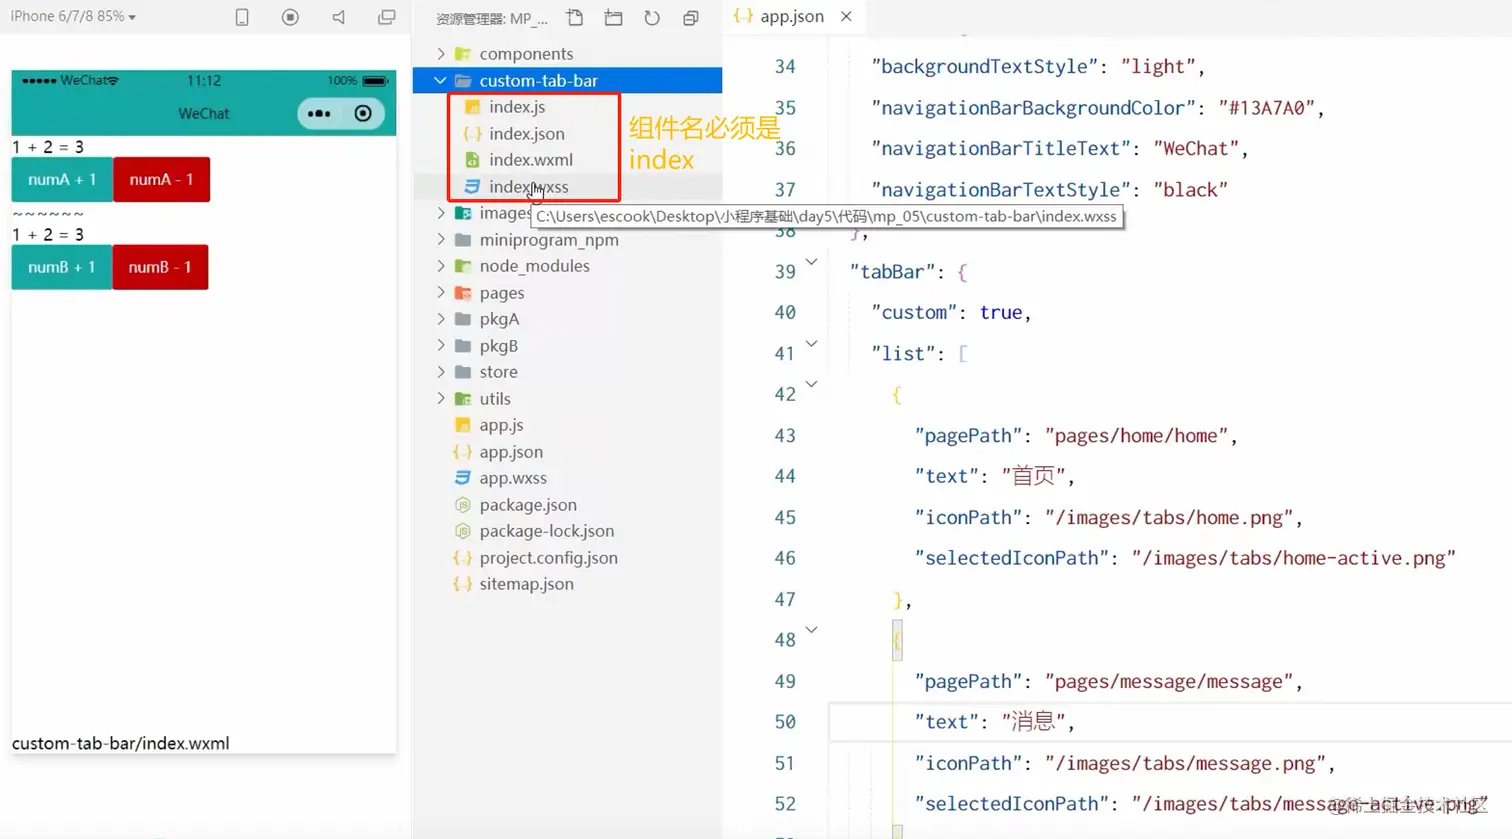
Task: Open index.js in custom-tab-bar
Action: tap(516, 107)
